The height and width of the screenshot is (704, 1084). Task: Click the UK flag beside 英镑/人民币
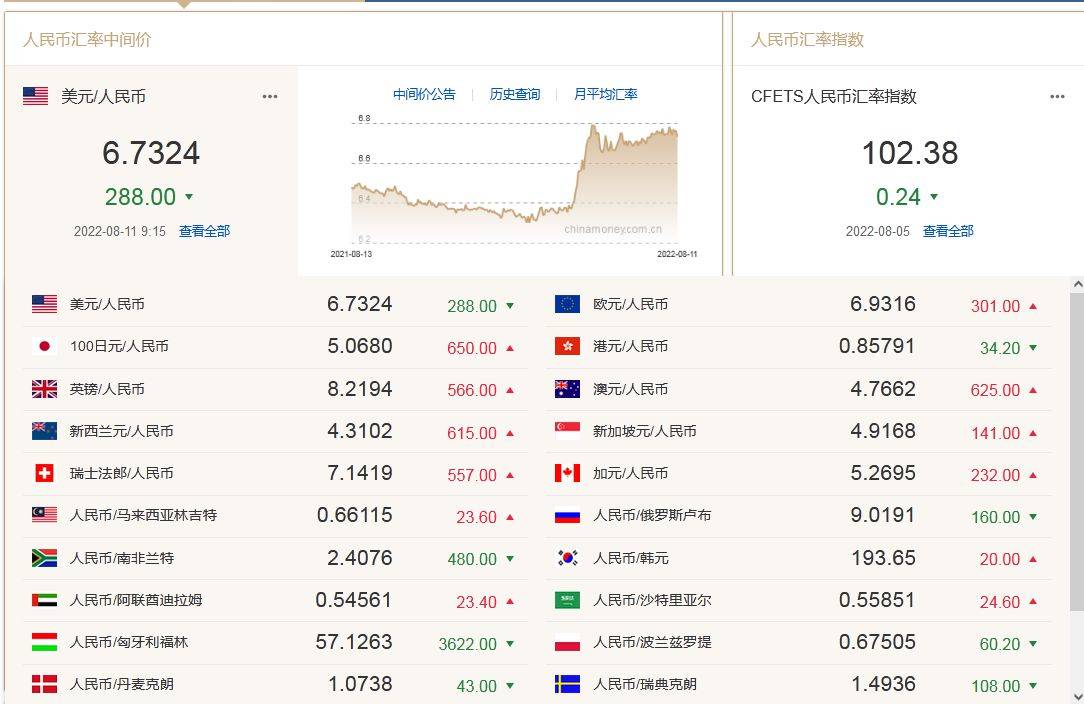coord(44,389)
